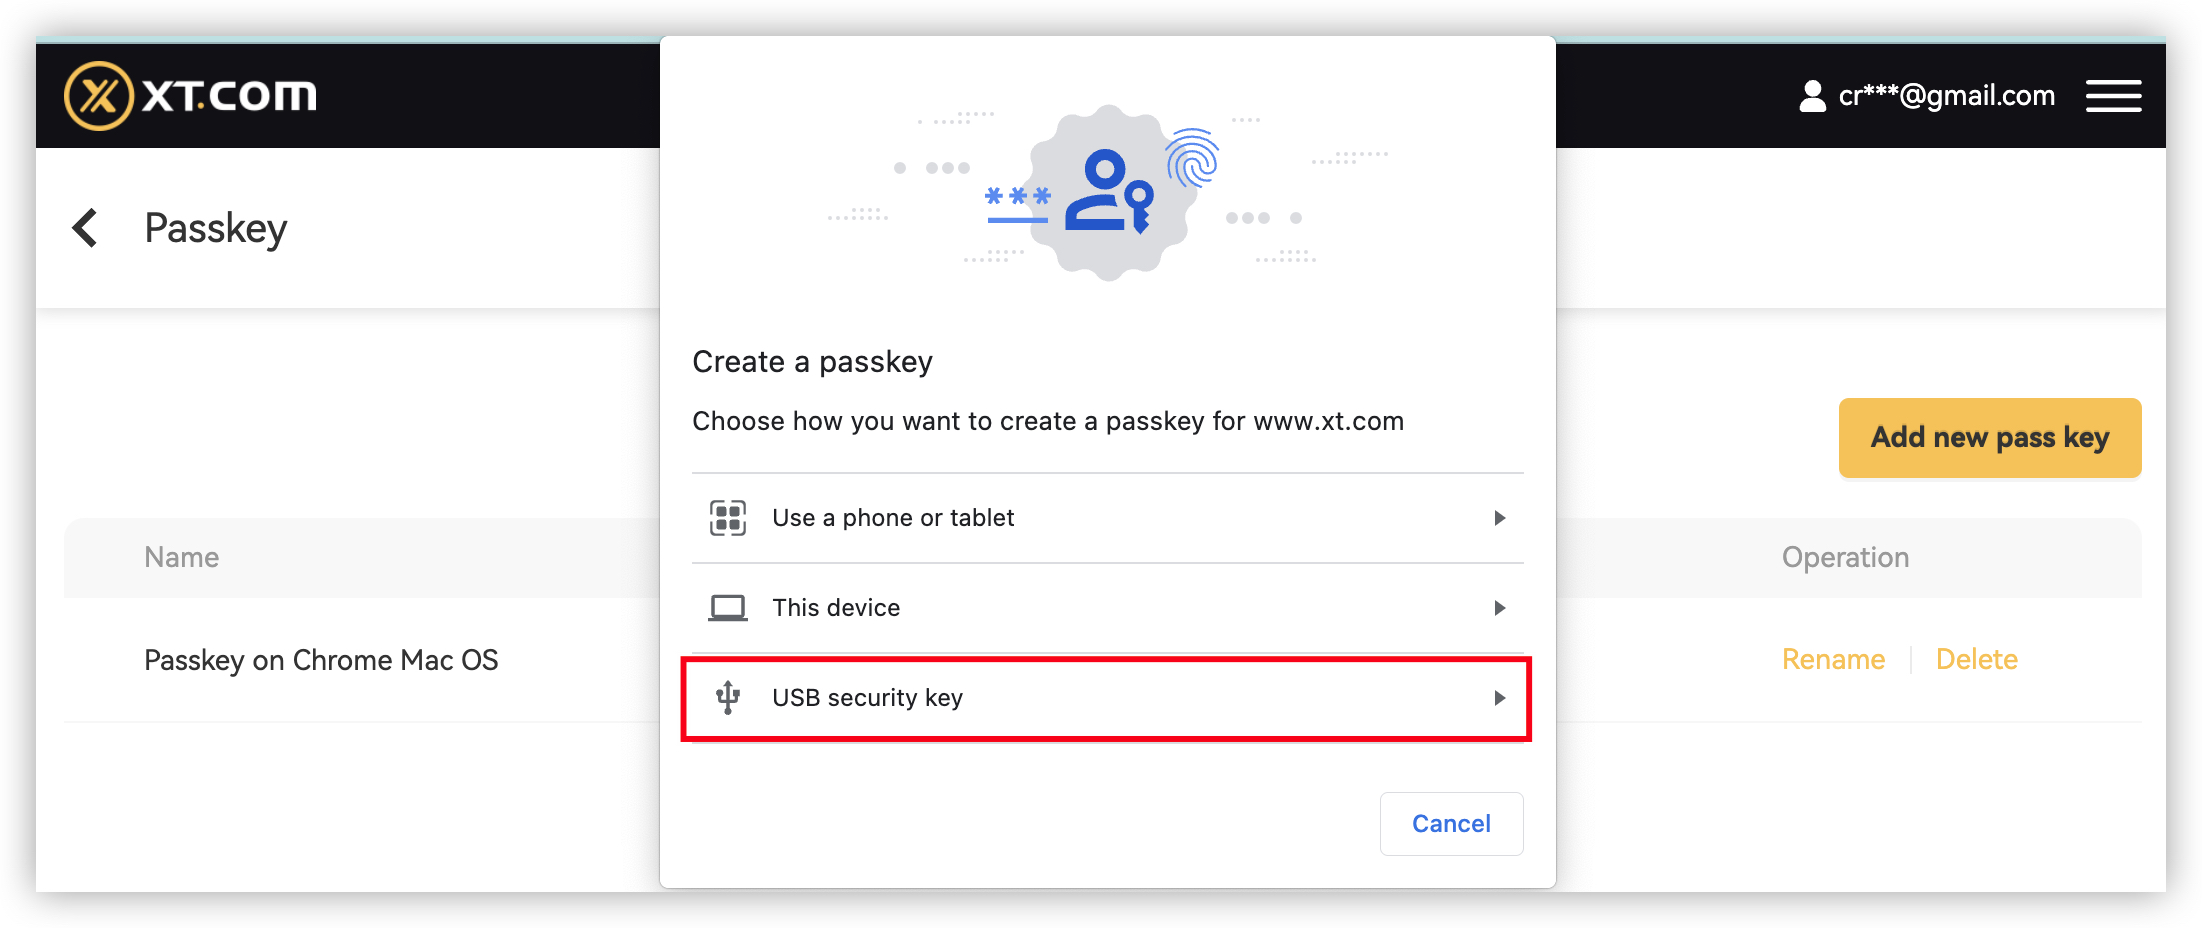This screenshot has height=928, width=2202.
Task: Go back using the arrow beside Passkey
Action: click(x=86, y=228)
